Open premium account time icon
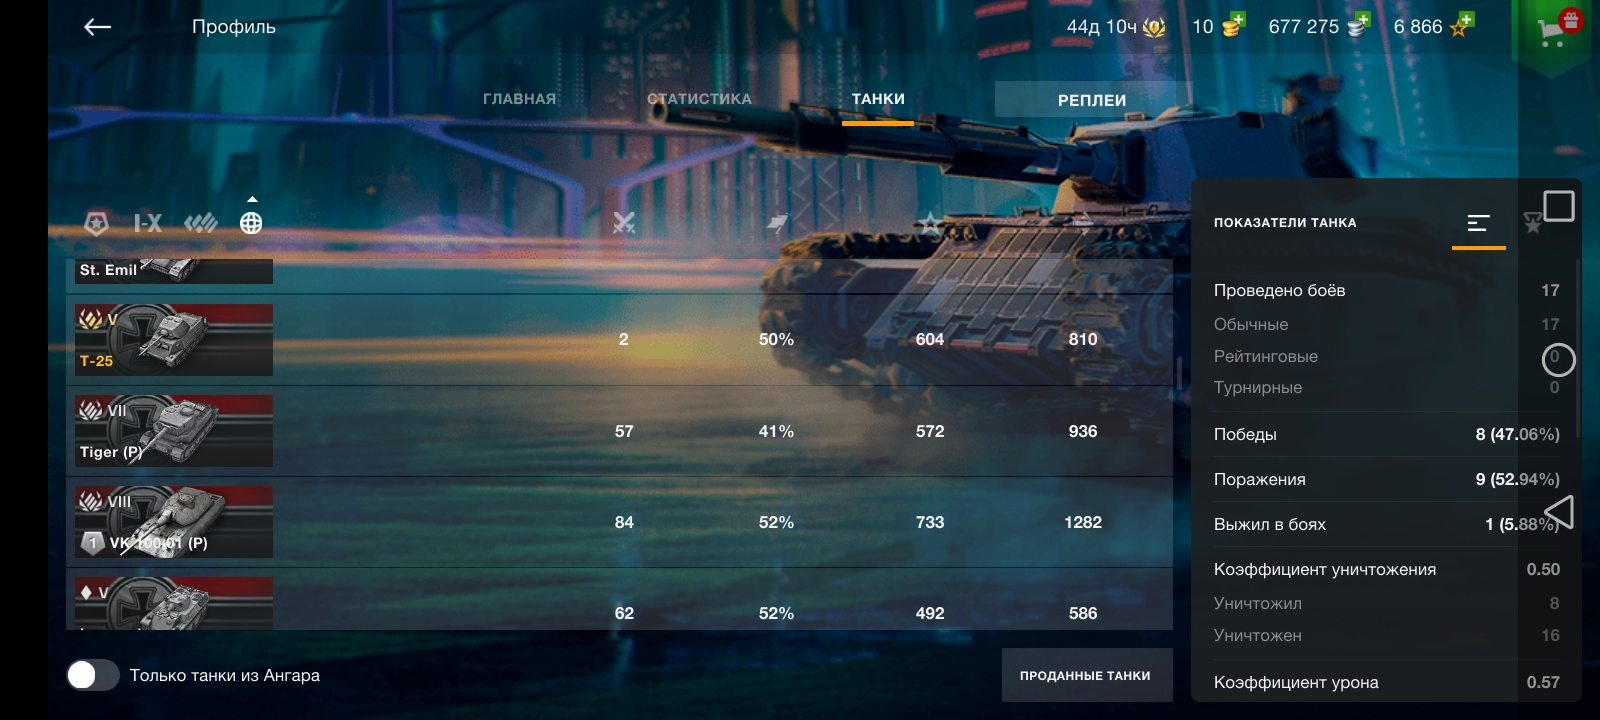 tap(1154, 27)
